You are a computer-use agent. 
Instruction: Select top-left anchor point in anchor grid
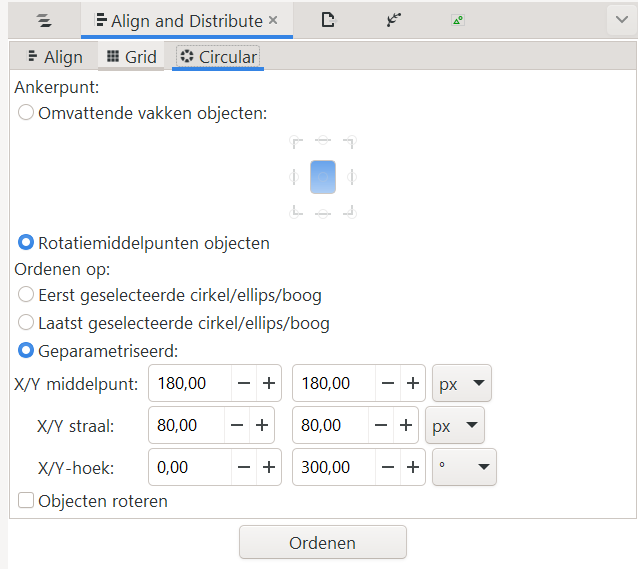[x=295, y=142]
